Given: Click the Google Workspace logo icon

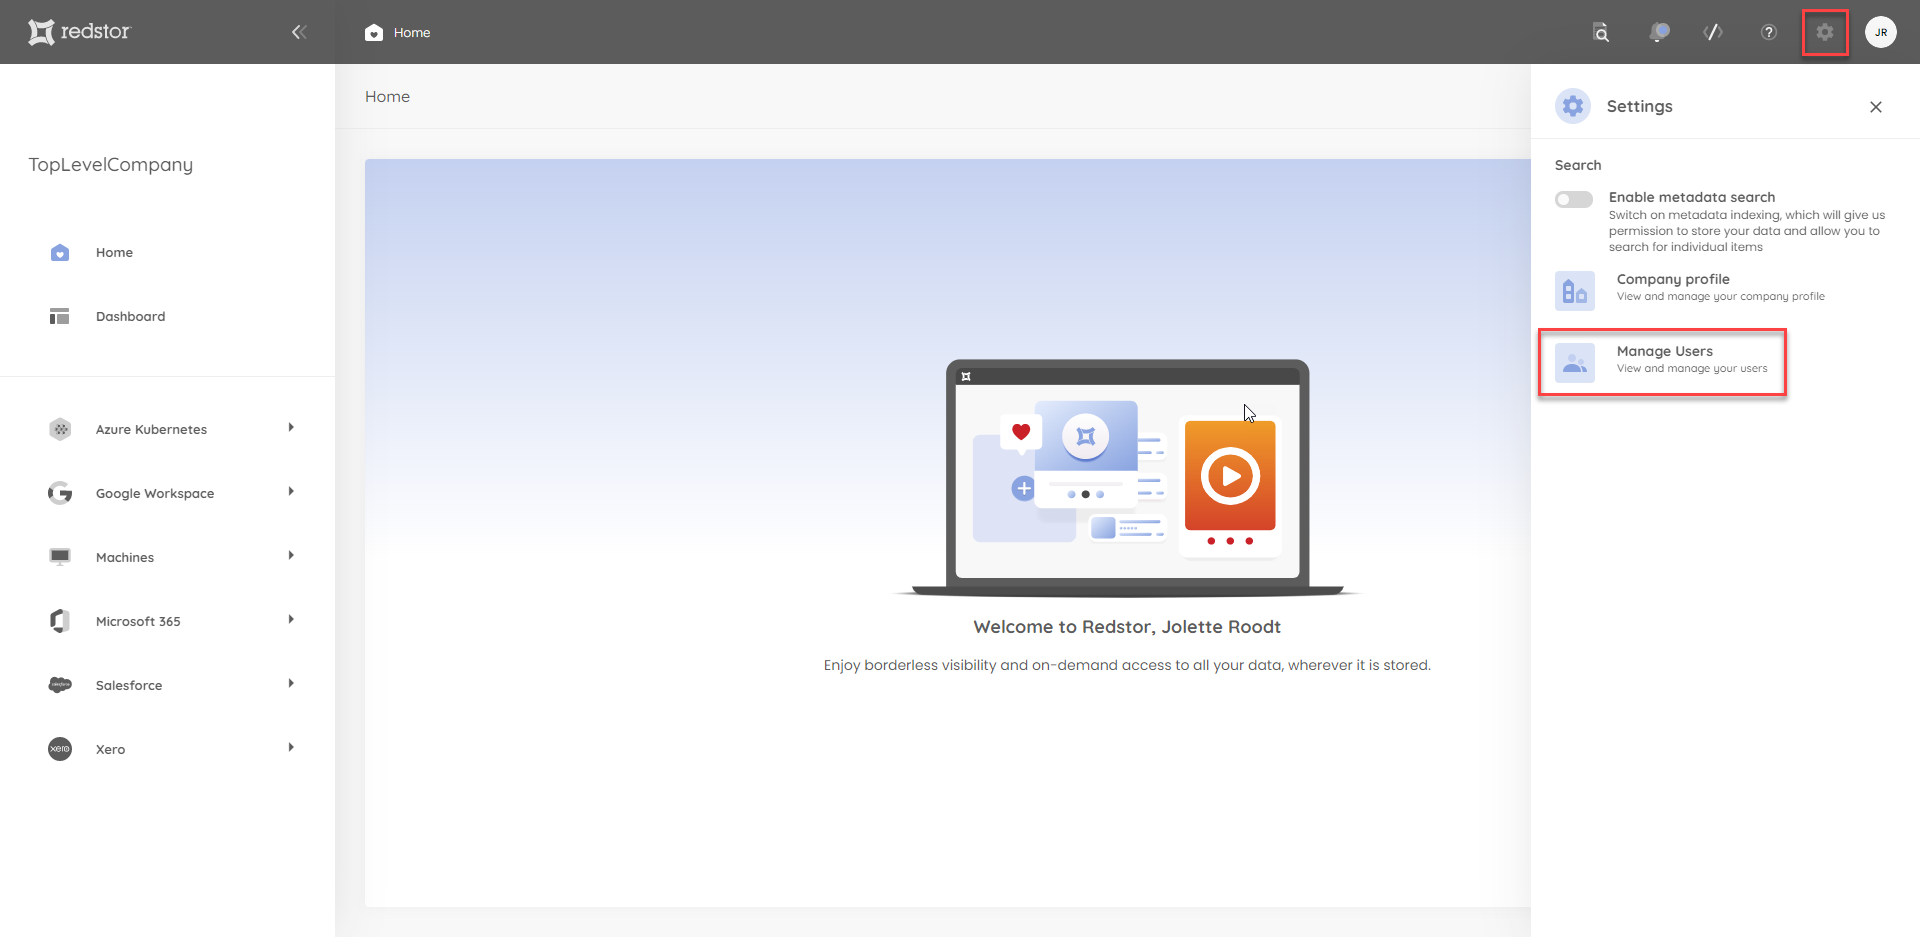Looking at the screenshot, I should pyautogui.click(x=60, y=493).
